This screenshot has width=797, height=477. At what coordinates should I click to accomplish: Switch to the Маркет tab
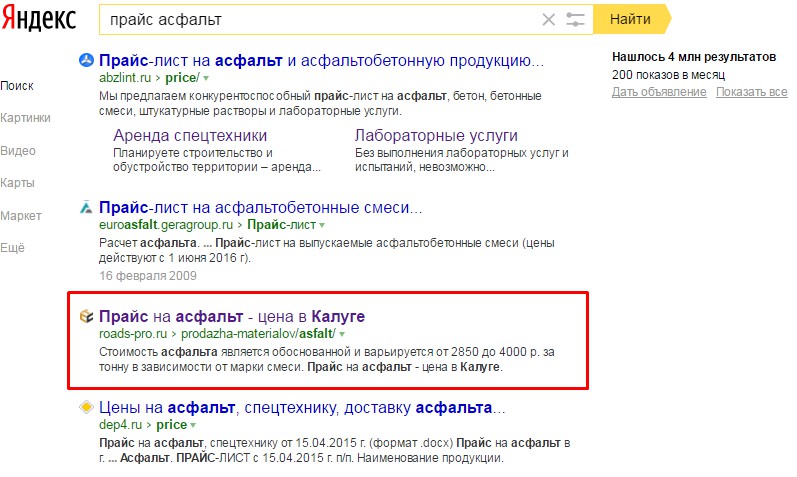(21, 216)
